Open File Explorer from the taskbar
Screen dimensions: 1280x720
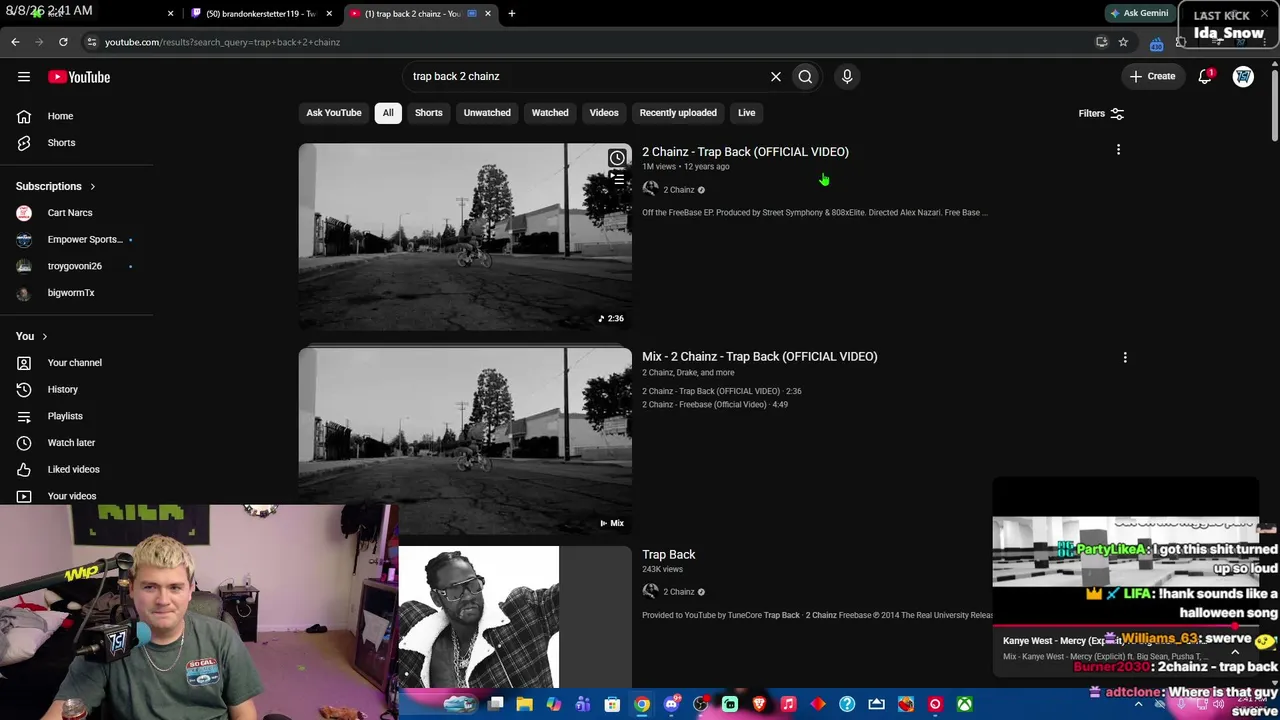click(525, 704)
